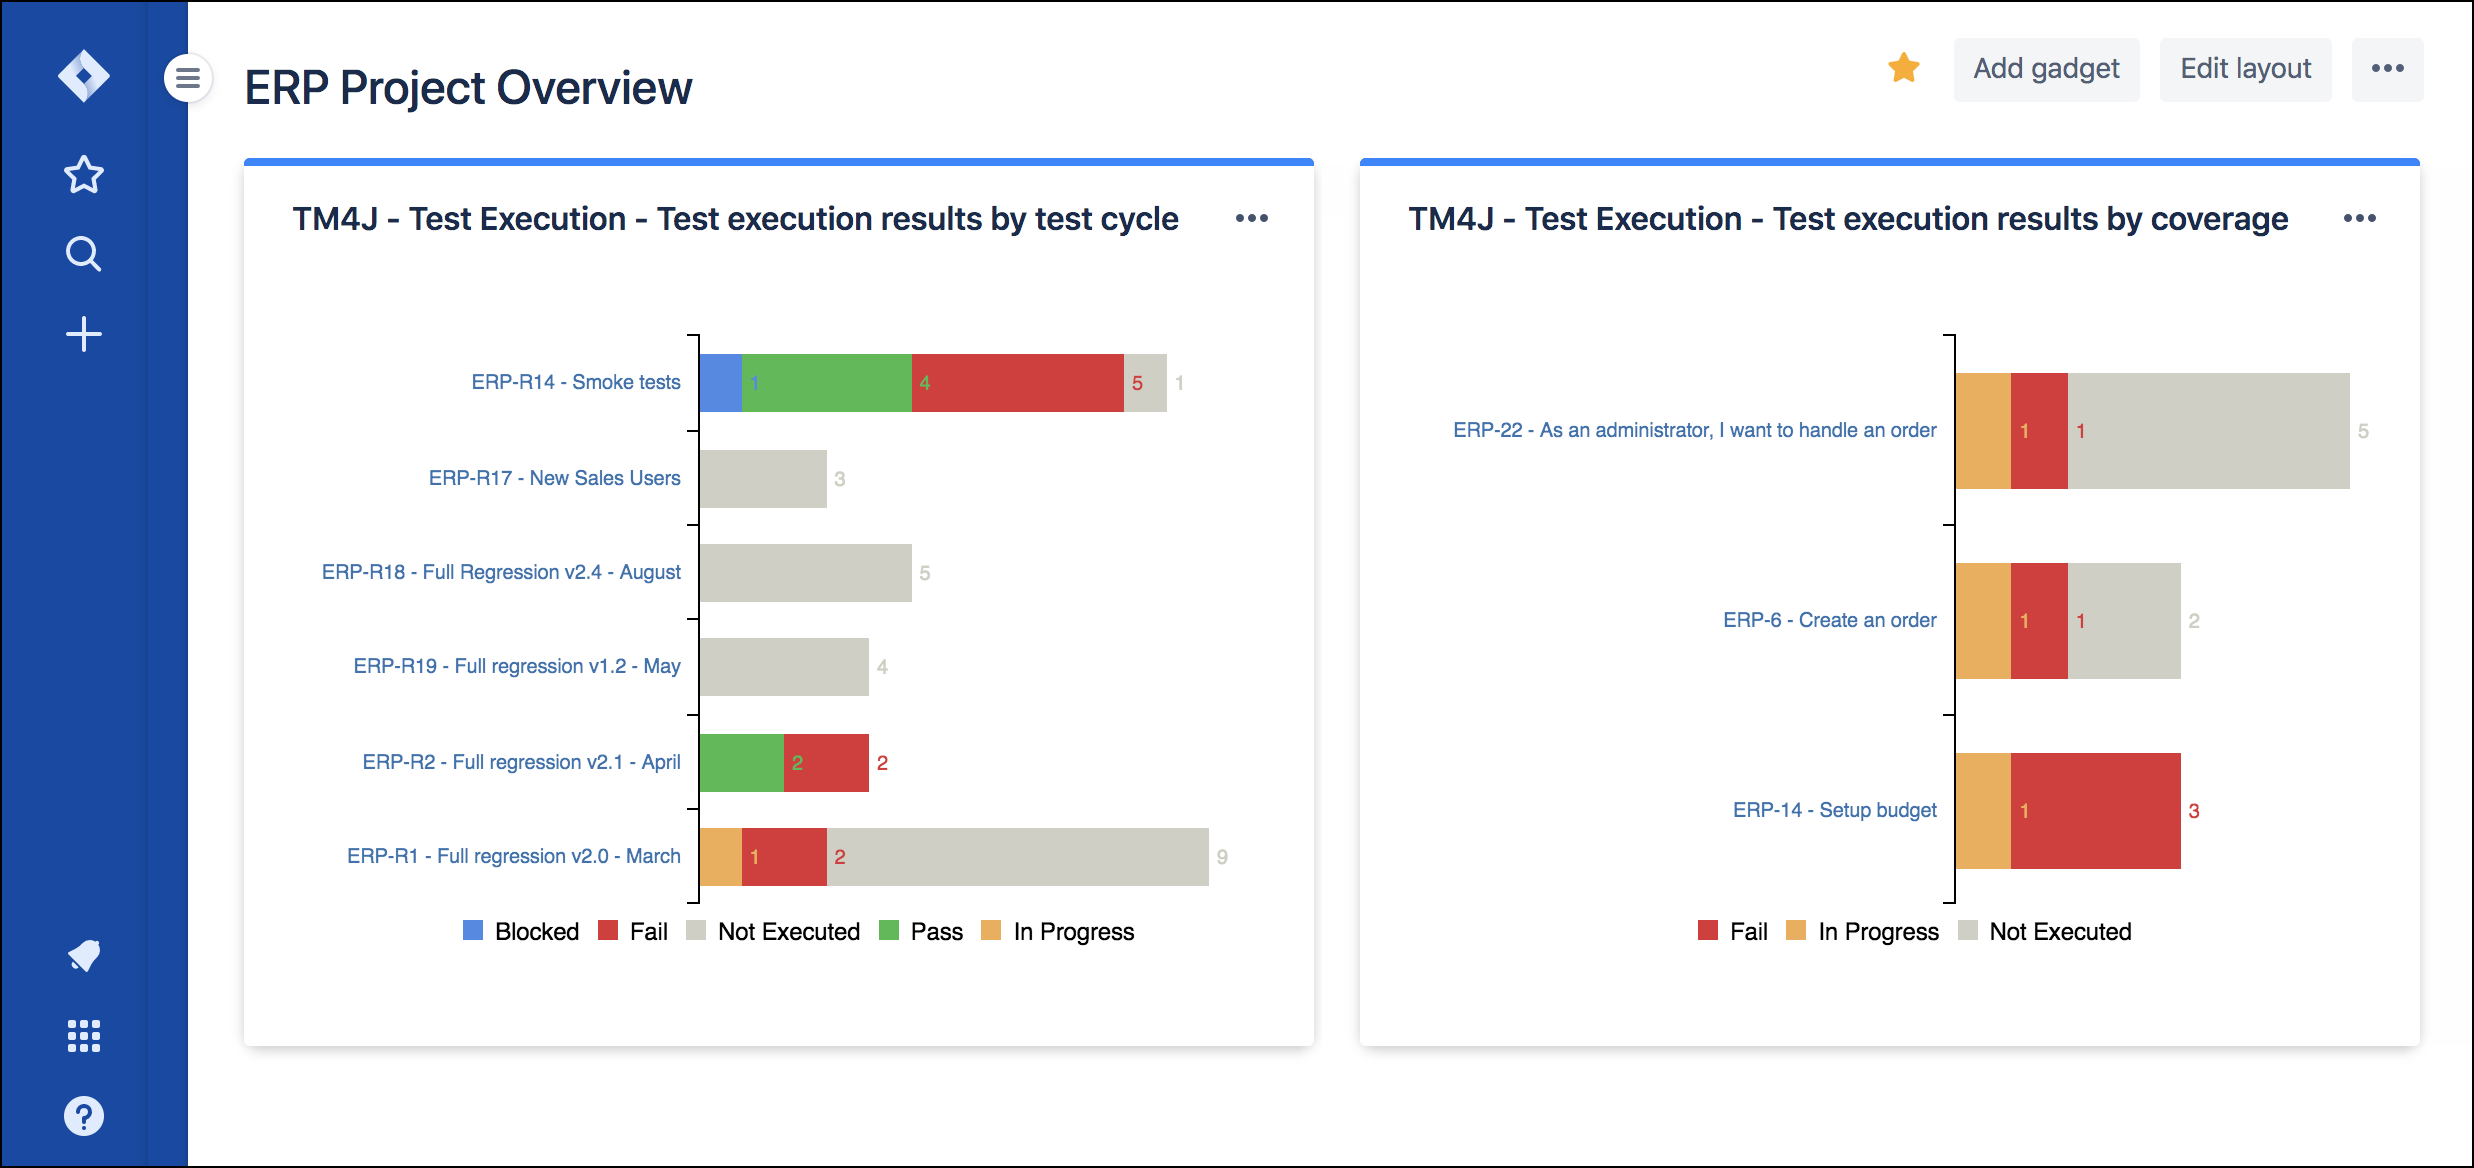Open starred items in the sidebar
Image resolution: width=2474 pixels, height=1168 pixels.
click(x=84, y=175)
